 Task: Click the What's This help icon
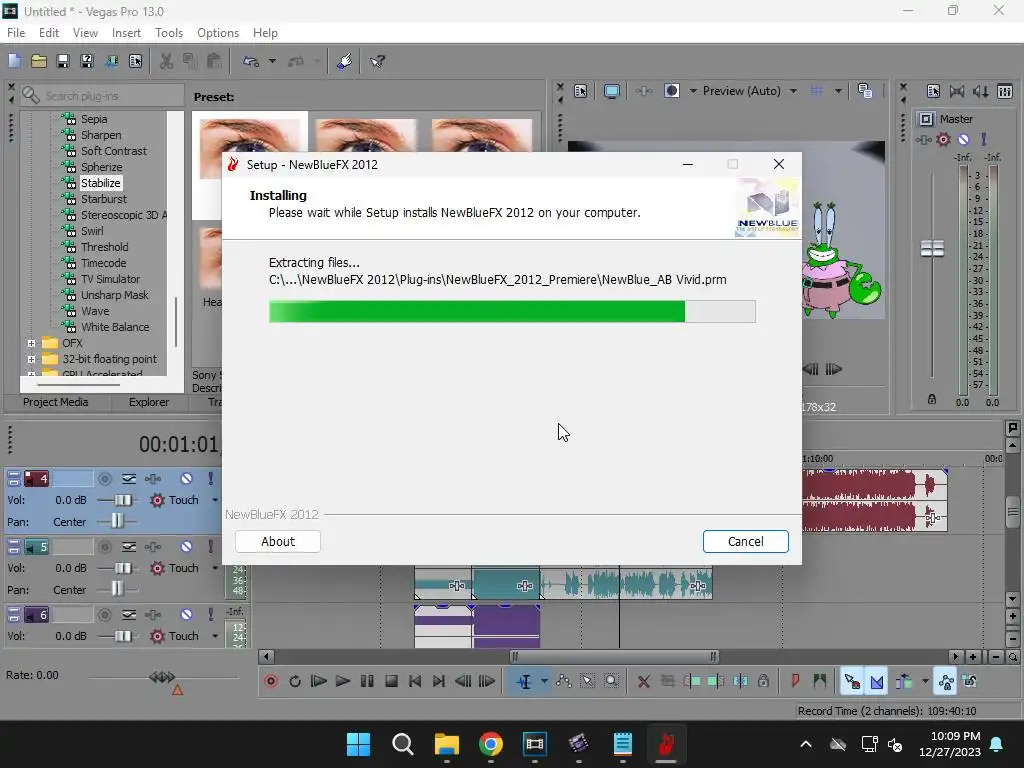point(377,61)
